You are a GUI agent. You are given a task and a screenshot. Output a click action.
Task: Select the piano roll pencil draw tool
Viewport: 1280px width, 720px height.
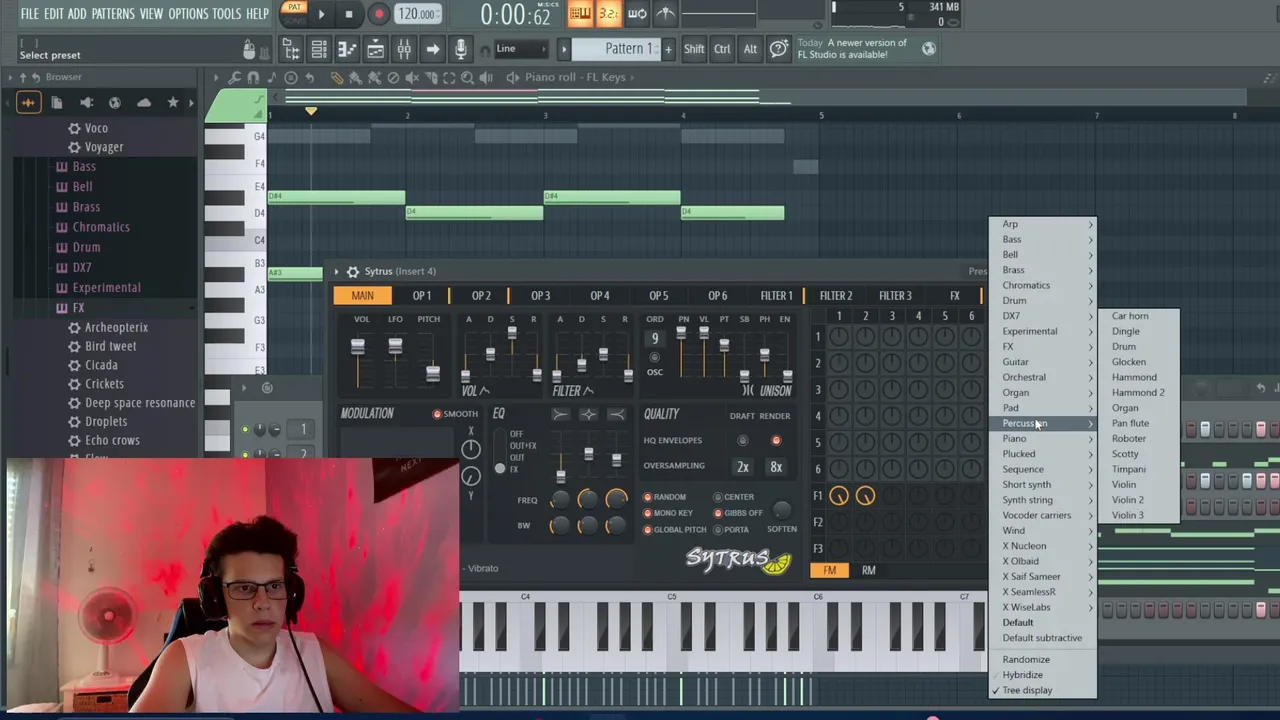[x=337, y=77]
